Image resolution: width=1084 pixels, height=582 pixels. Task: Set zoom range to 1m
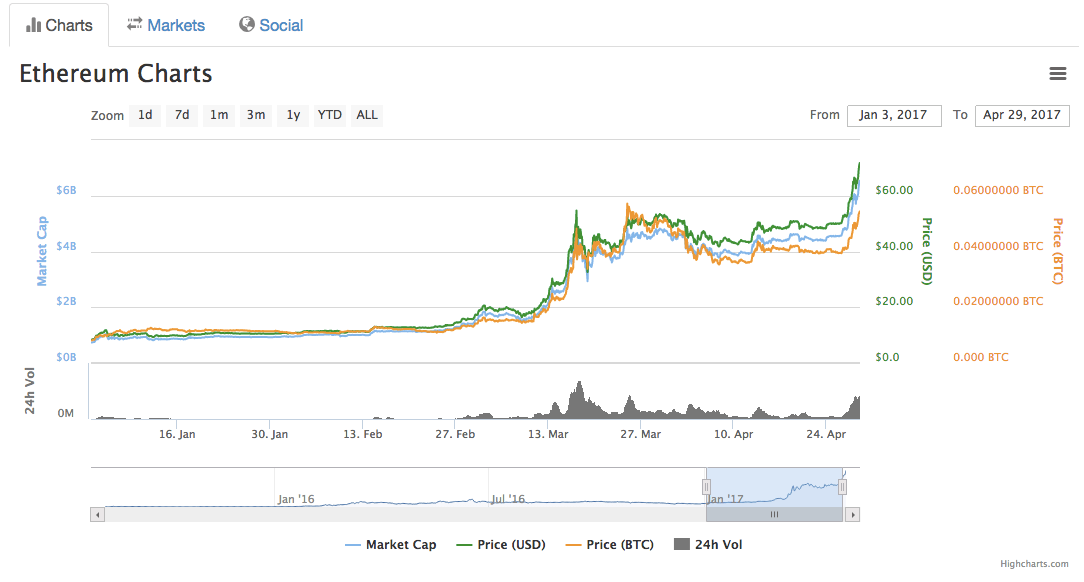219,115
